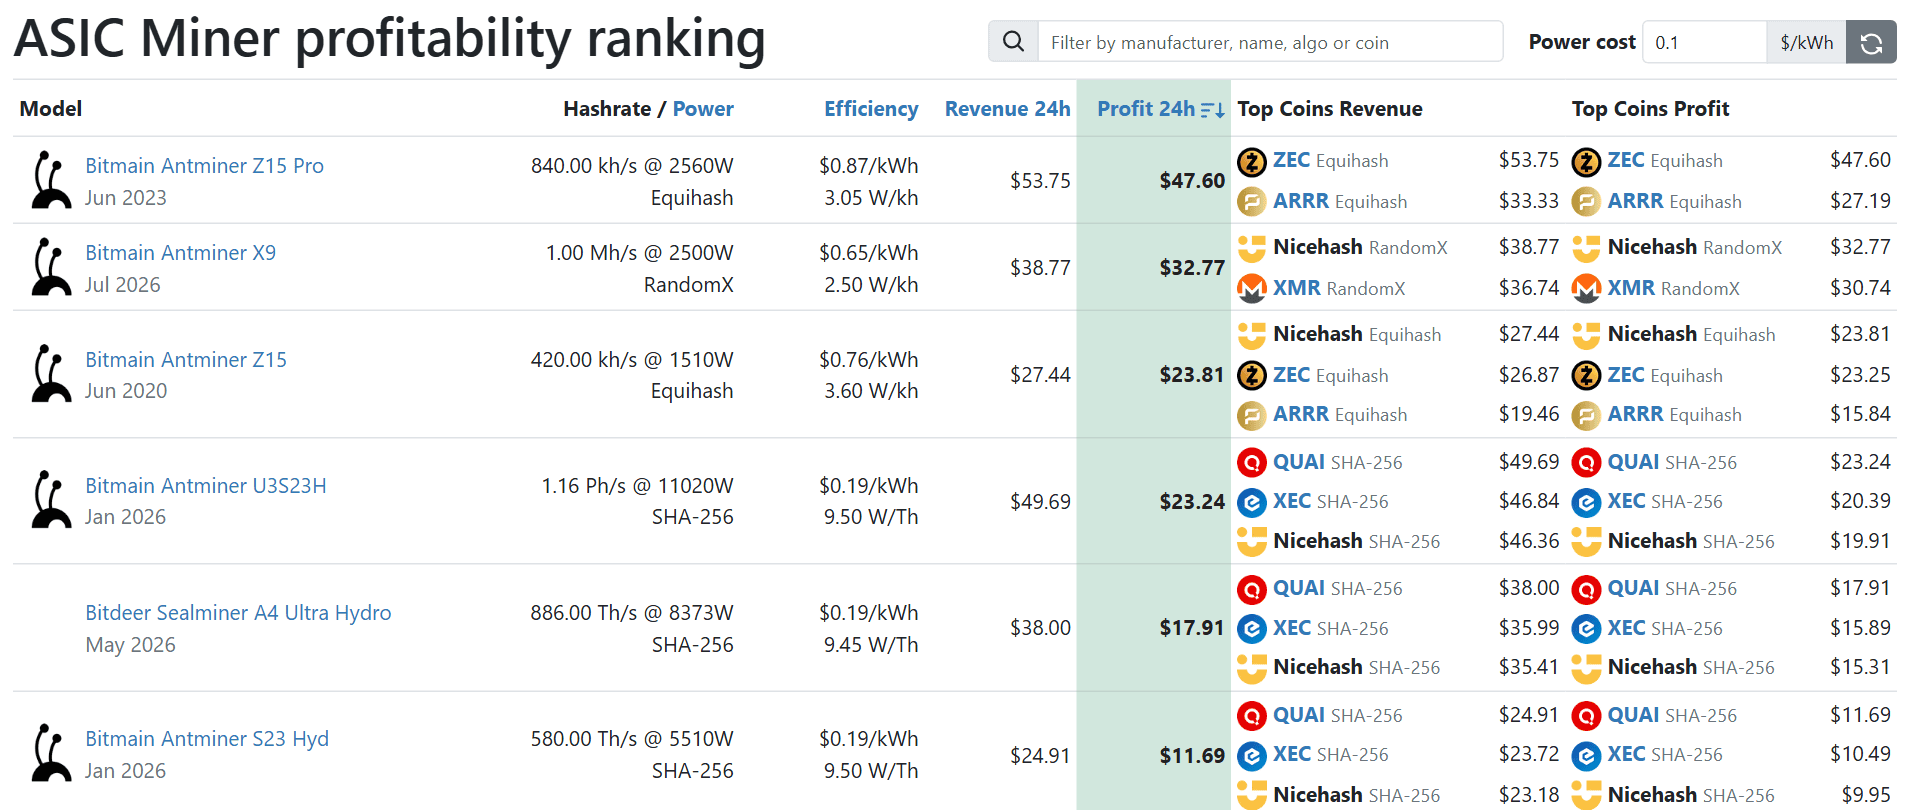Click the Bitmain logo beside Antminer U3S23H
This screenshot has height=810, width=1910.
pyautogui.click(x=50, y=500)
